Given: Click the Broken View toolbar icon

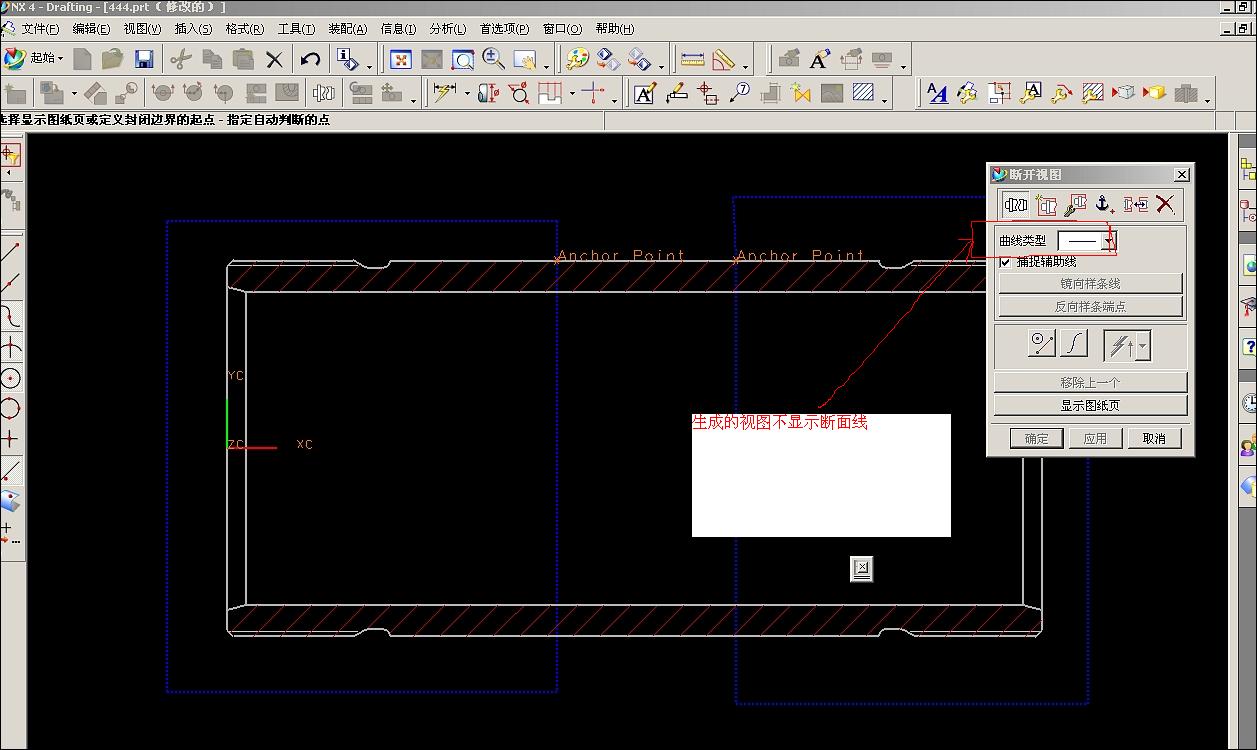Looking at the screenshot, I should [x=323, y=93].
